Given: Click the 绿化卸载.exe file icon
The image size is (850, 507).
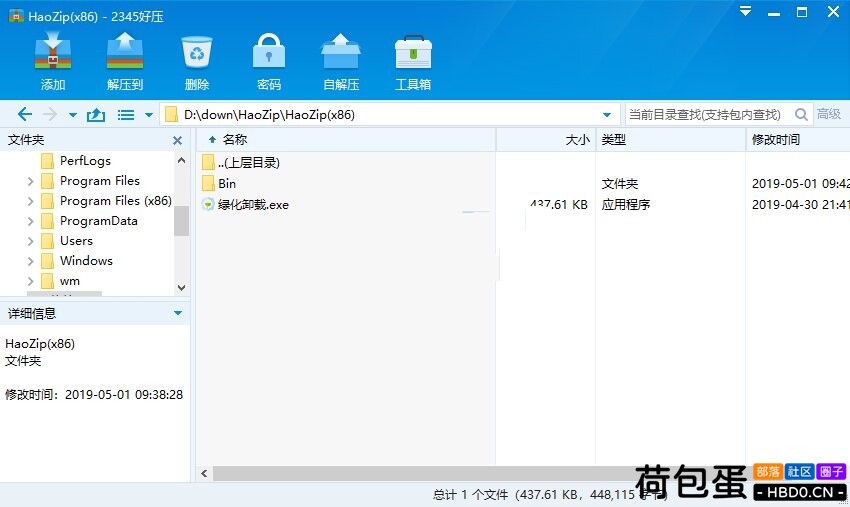Looking at the screenshot, I should coord(208,204).
